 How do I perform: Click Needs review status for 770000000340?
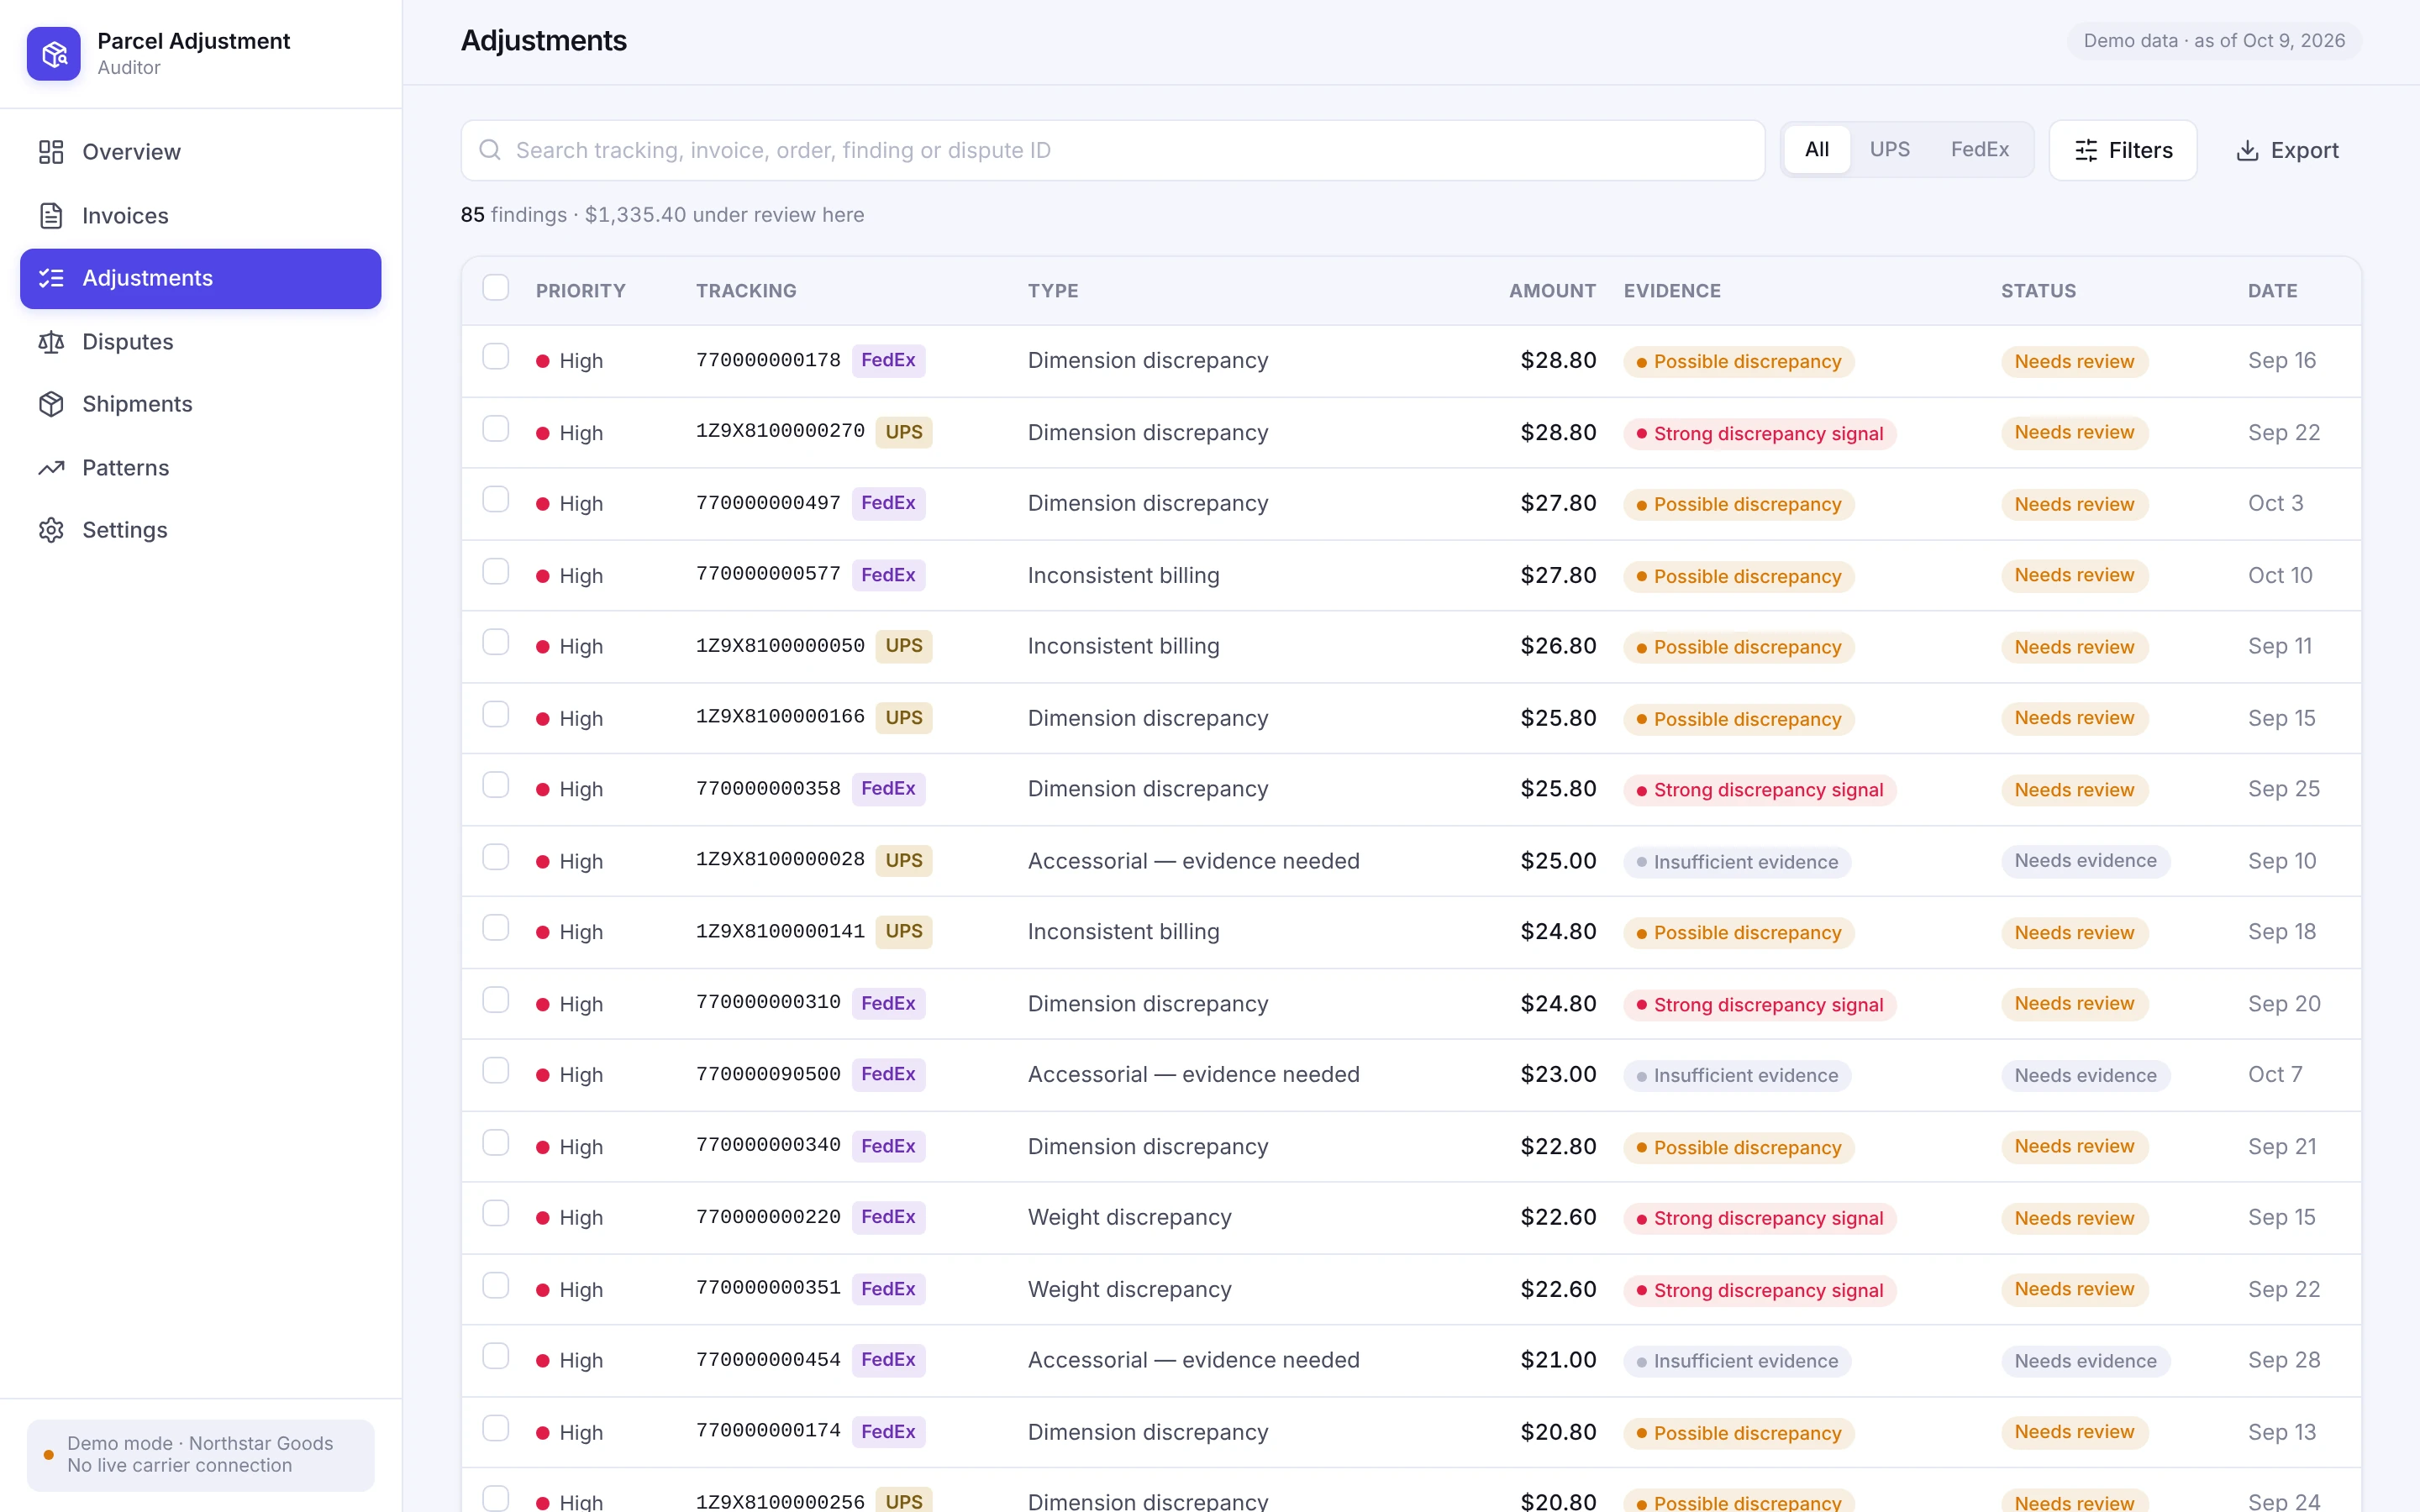(x=2074, y=1146)
